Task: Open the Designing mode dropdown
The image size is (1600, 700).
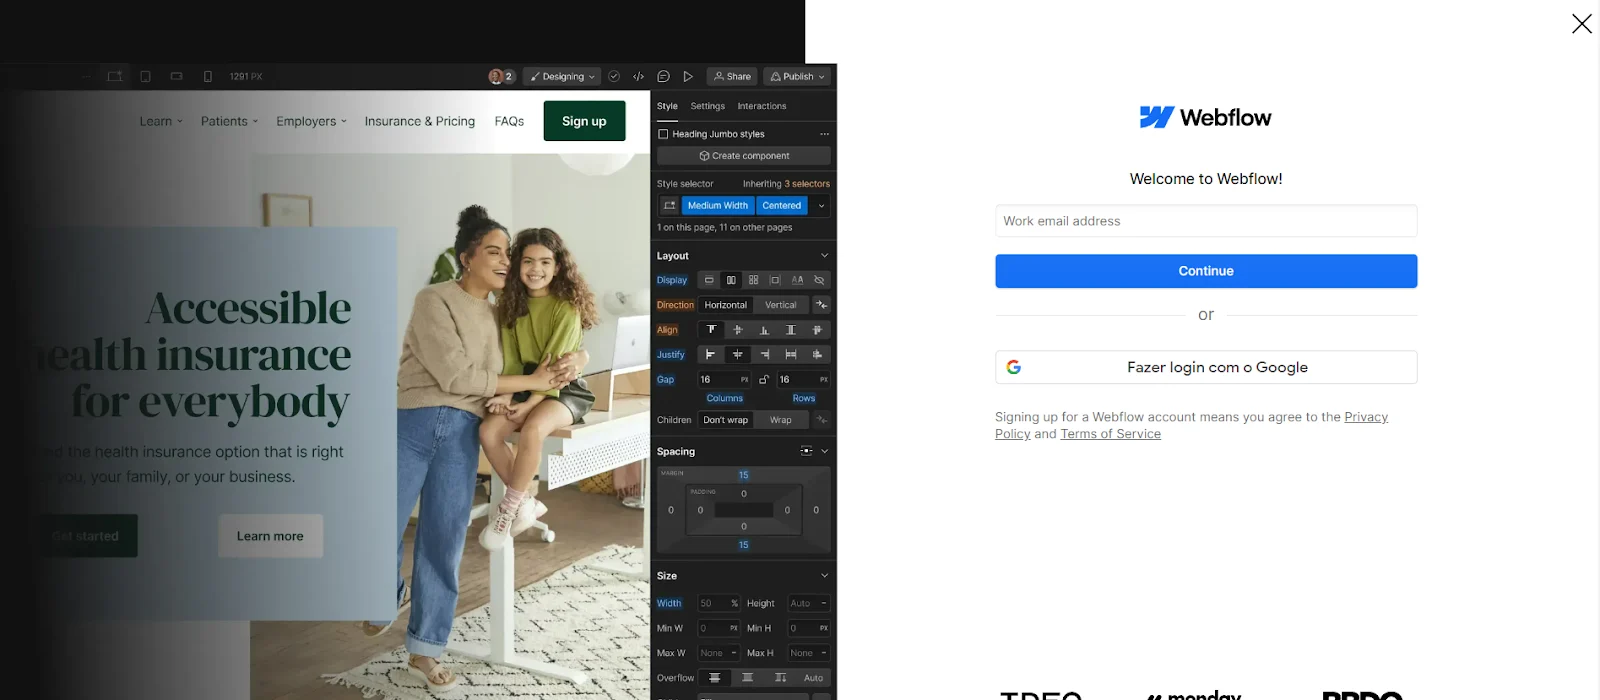Action: pyautogui.click(x=562, y=76)
